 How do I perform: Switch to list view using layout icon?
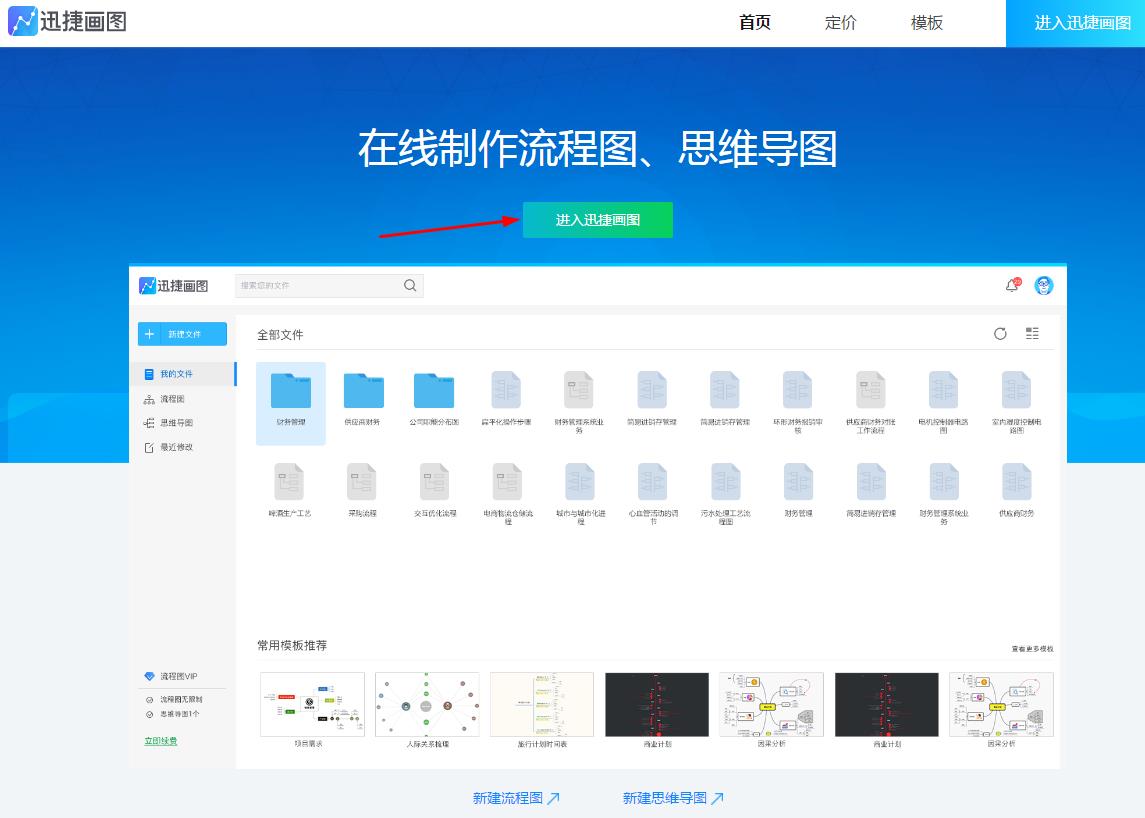(1032, 334)
